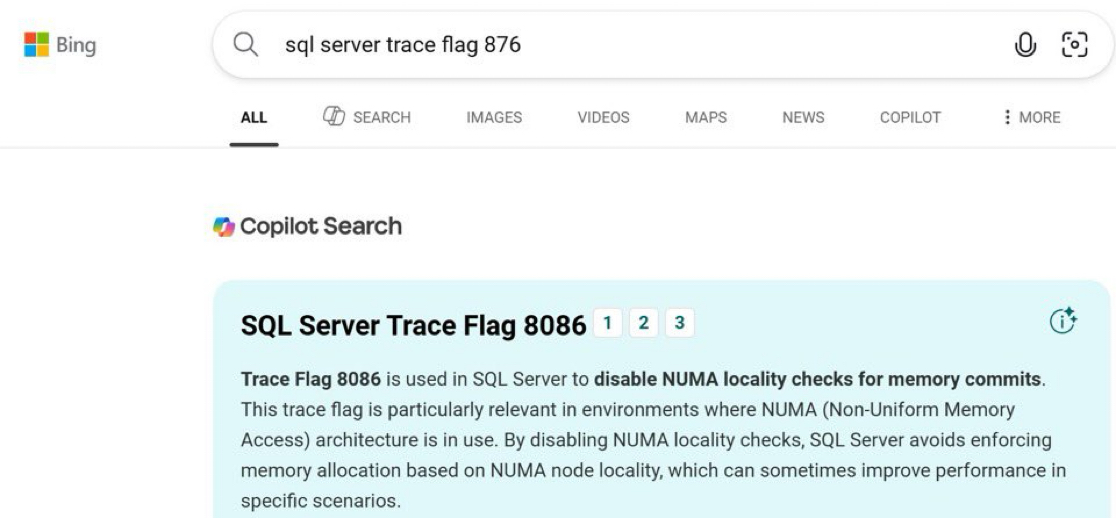Select the ALL results tab

tap(254, 118)
